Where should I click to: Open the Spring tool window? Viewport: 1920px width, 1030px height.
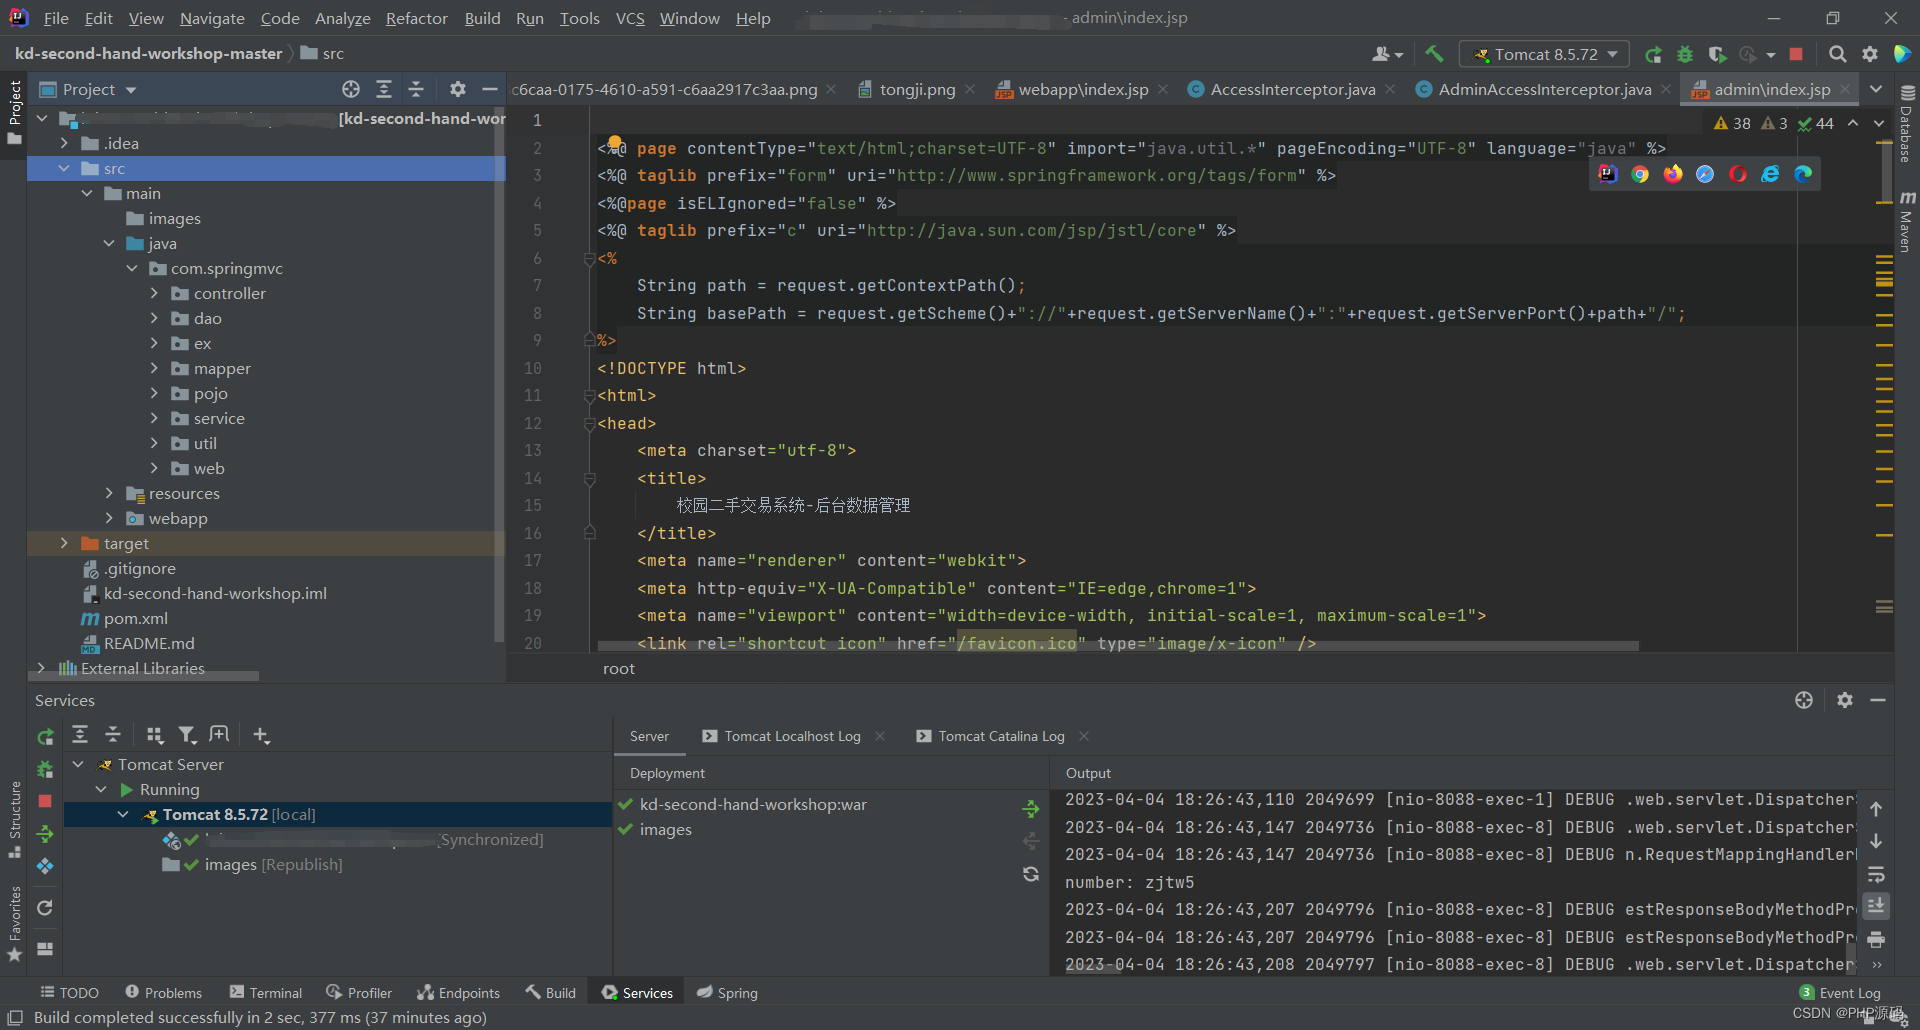(x=727, y=993)
